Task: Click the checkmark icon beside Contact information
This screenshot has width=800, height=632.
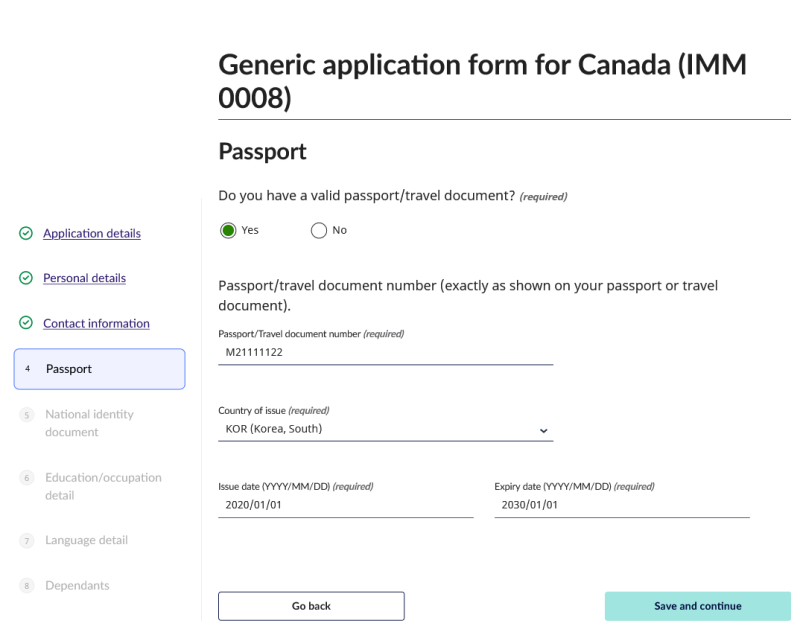Action: (x=26, y=323)
